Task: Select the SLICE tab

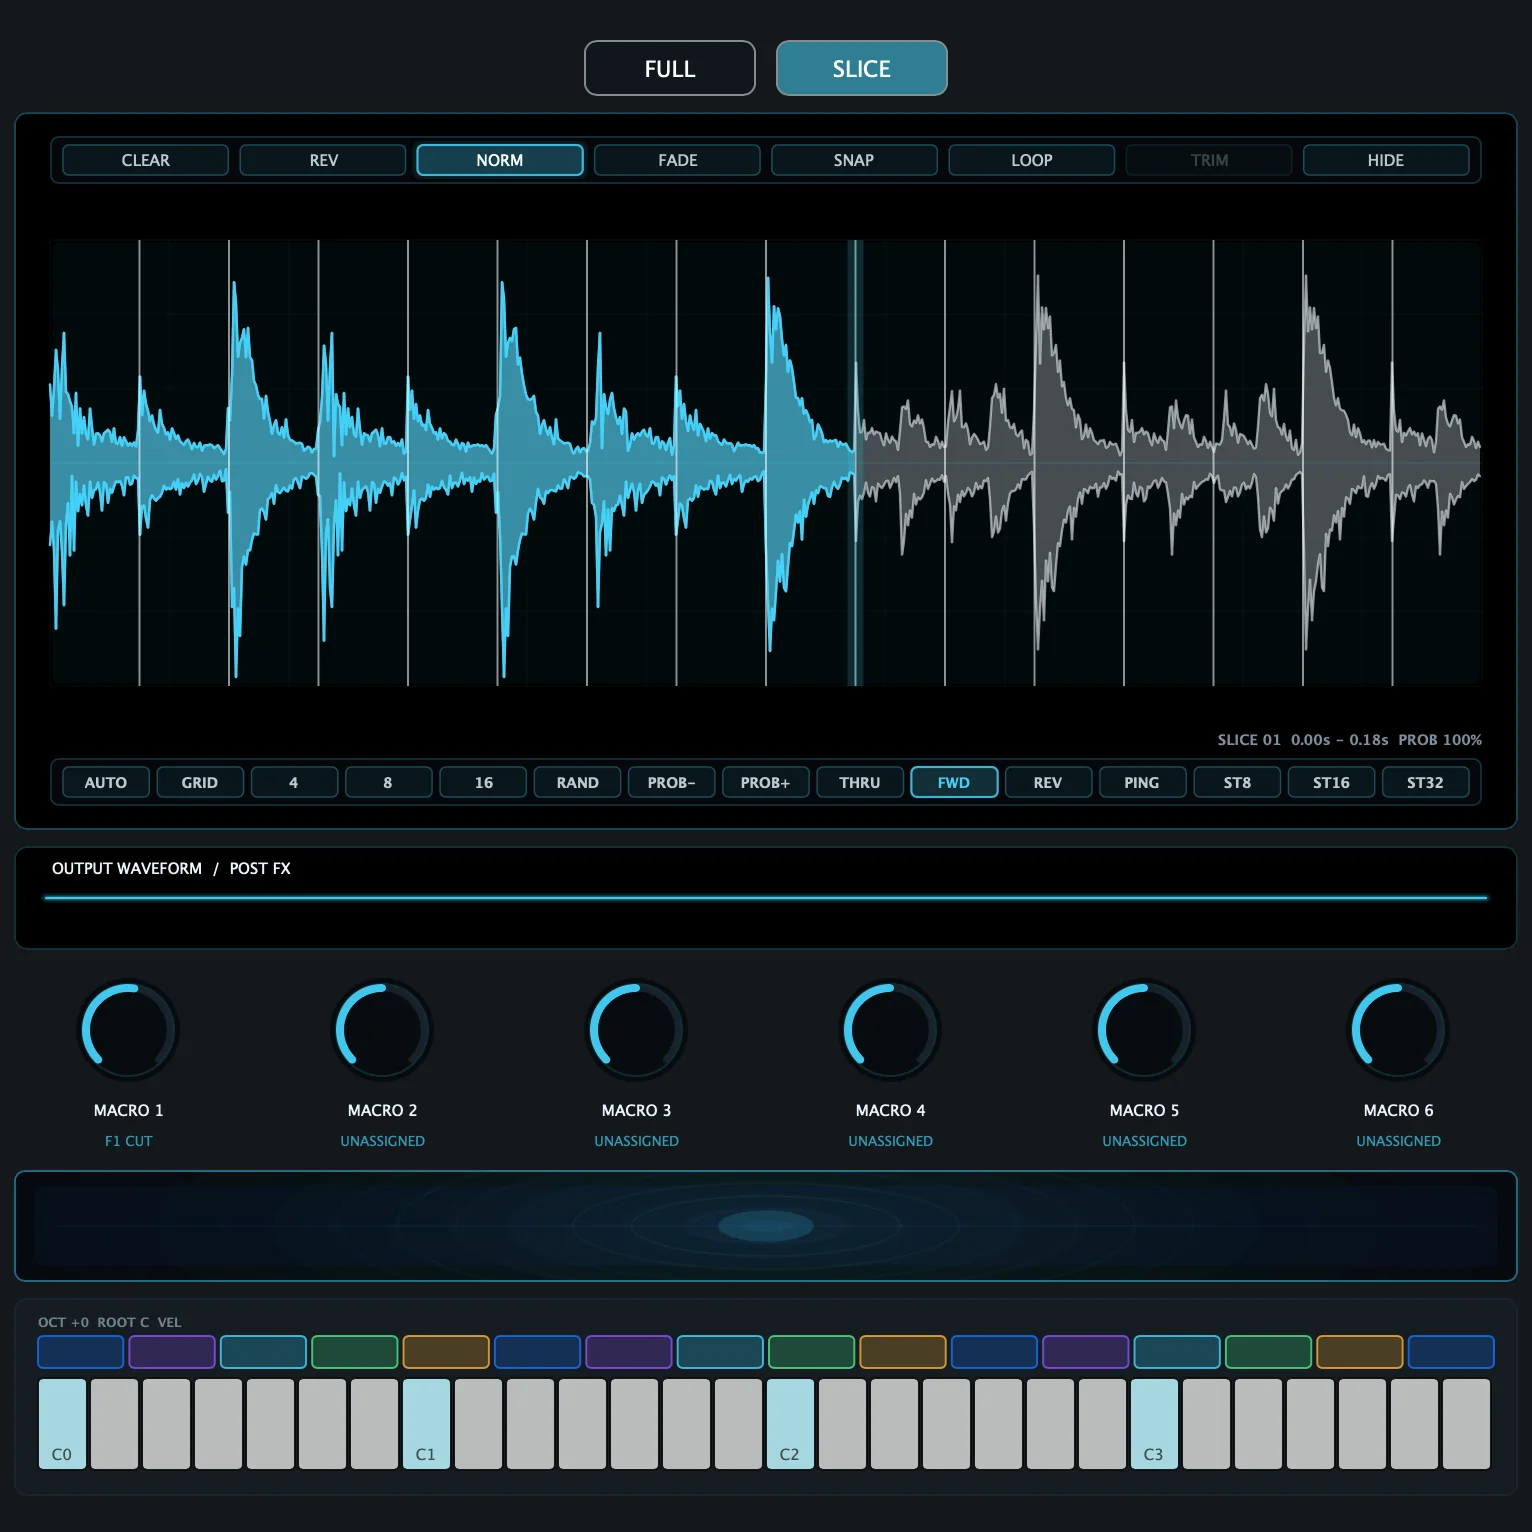Action: [861, 68]
